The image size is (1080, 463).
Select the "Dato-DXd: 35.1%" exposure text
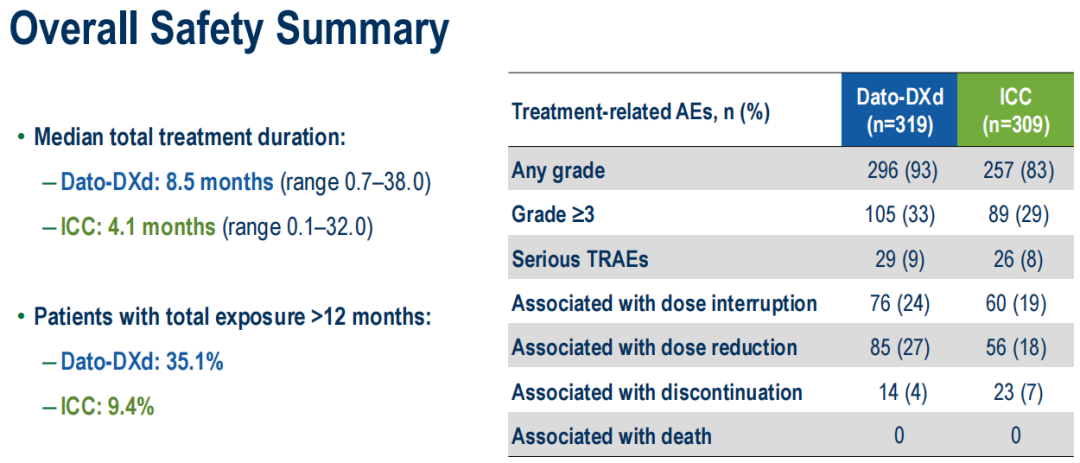click(x=142, y=362)
